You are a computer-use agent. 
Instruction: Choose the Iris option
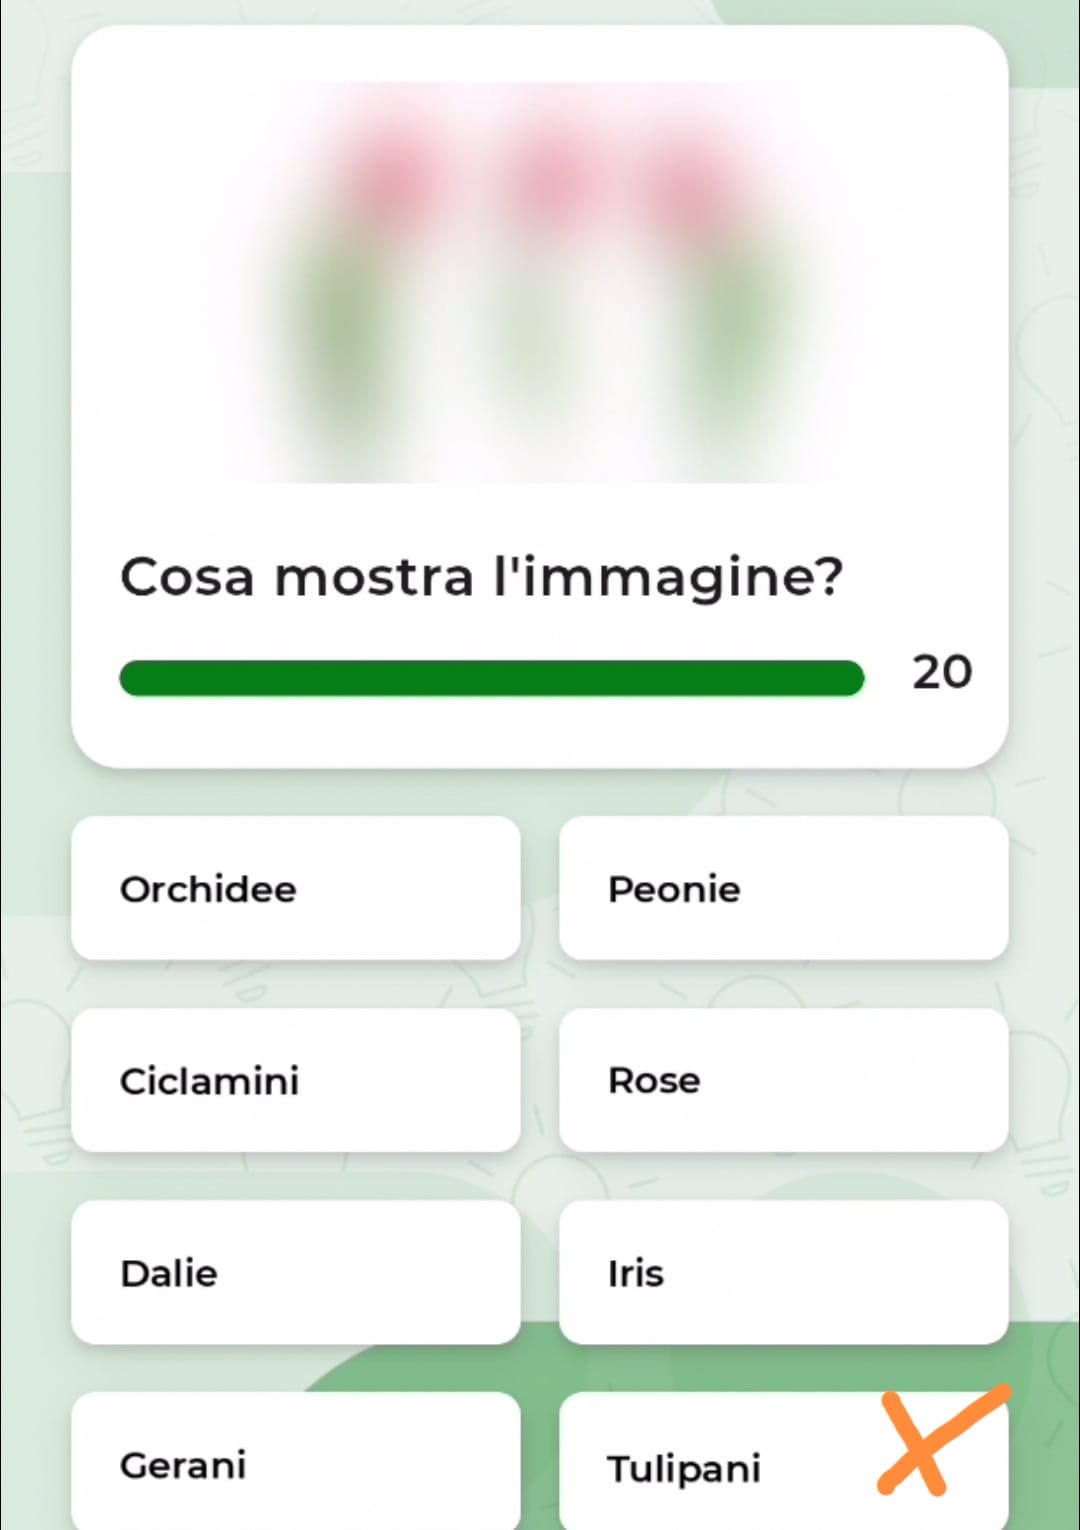(783, 1272)
